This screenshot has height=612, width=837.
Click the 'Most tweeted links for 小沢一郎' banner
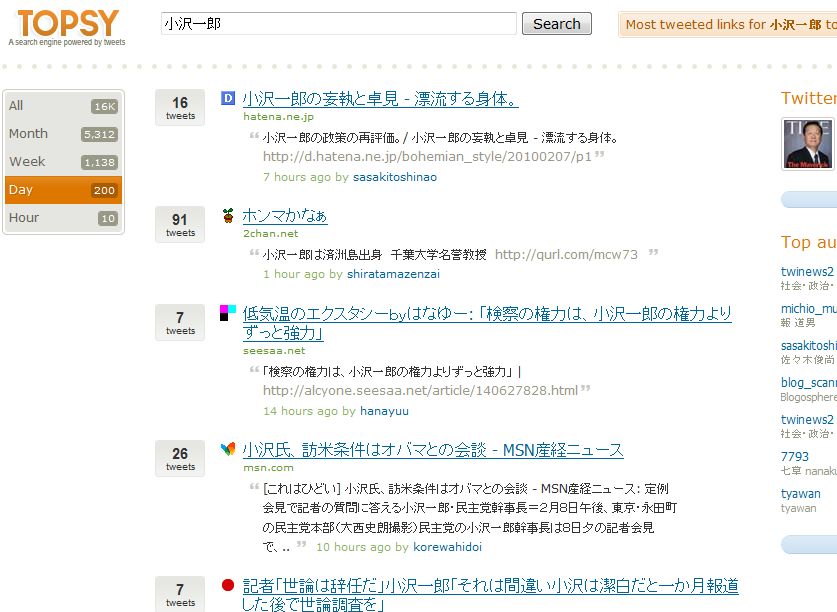coord(728,25)
